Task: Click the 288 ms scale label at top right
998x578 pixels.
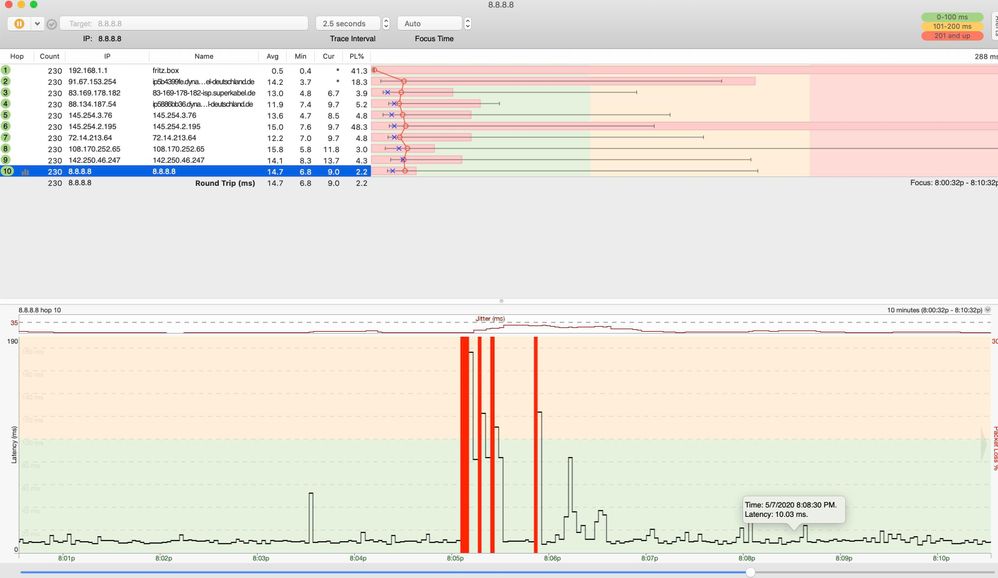Action: (986, 57)
